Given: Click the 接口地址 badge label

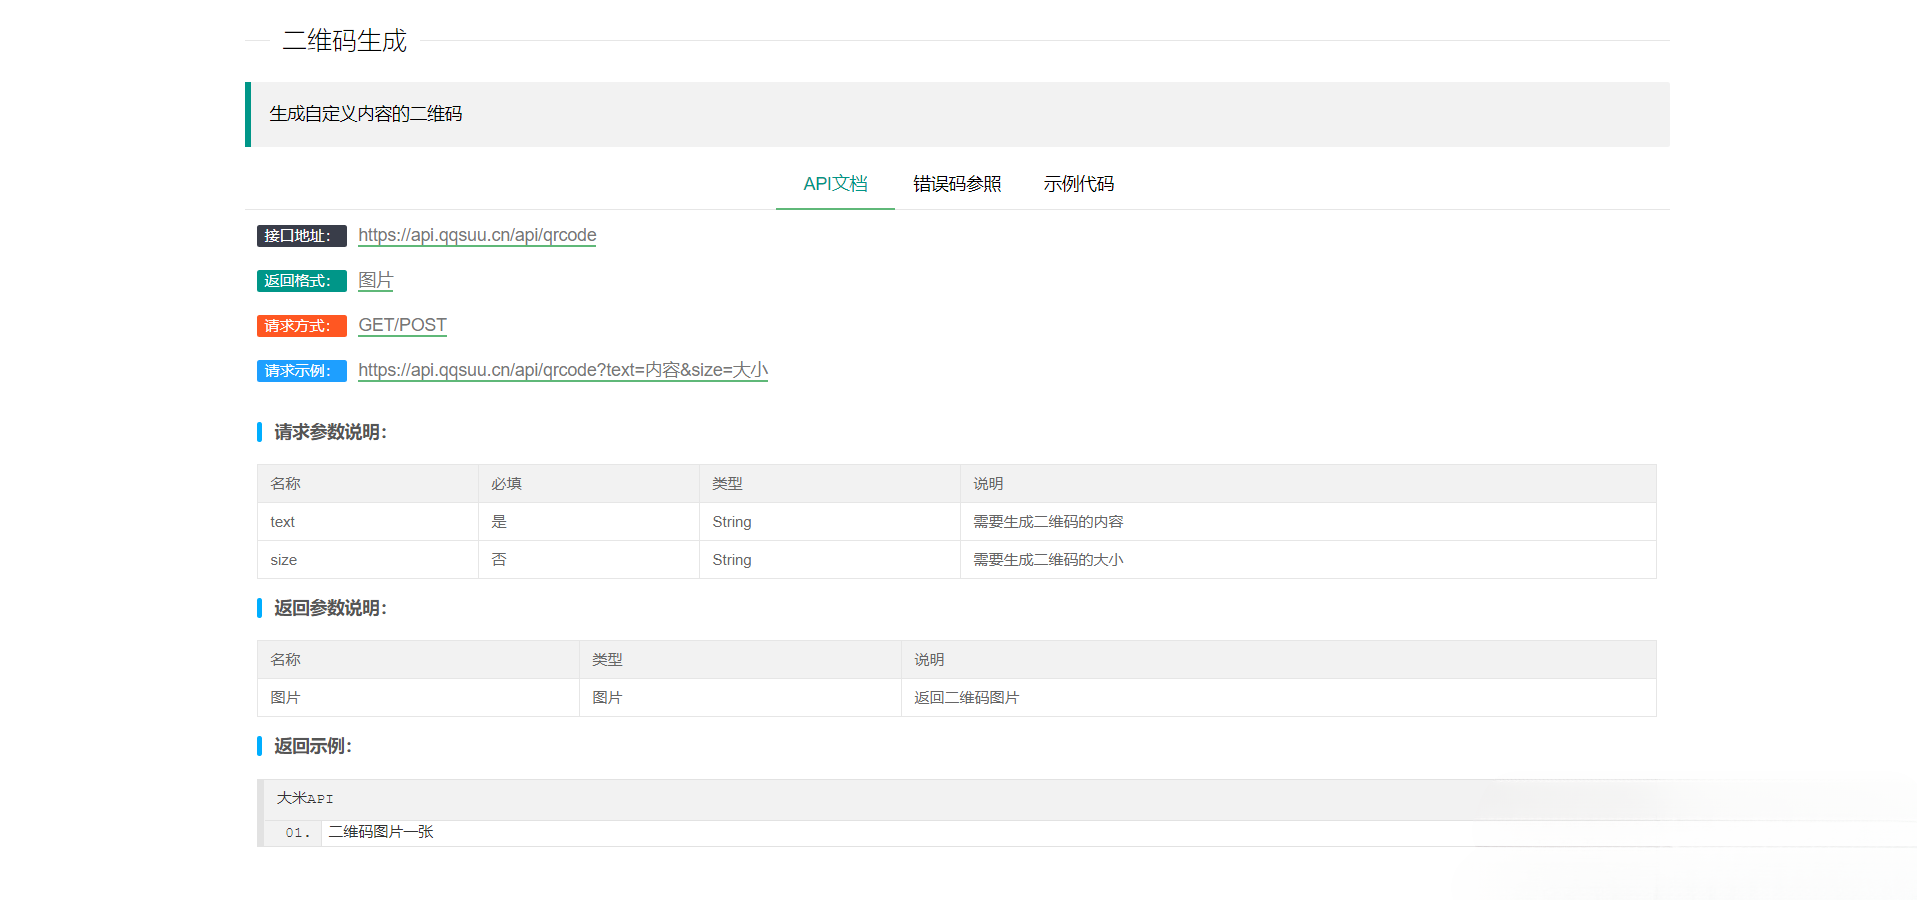Looking at the screenshot, I should pyautogui.click(x=301, y=235).
